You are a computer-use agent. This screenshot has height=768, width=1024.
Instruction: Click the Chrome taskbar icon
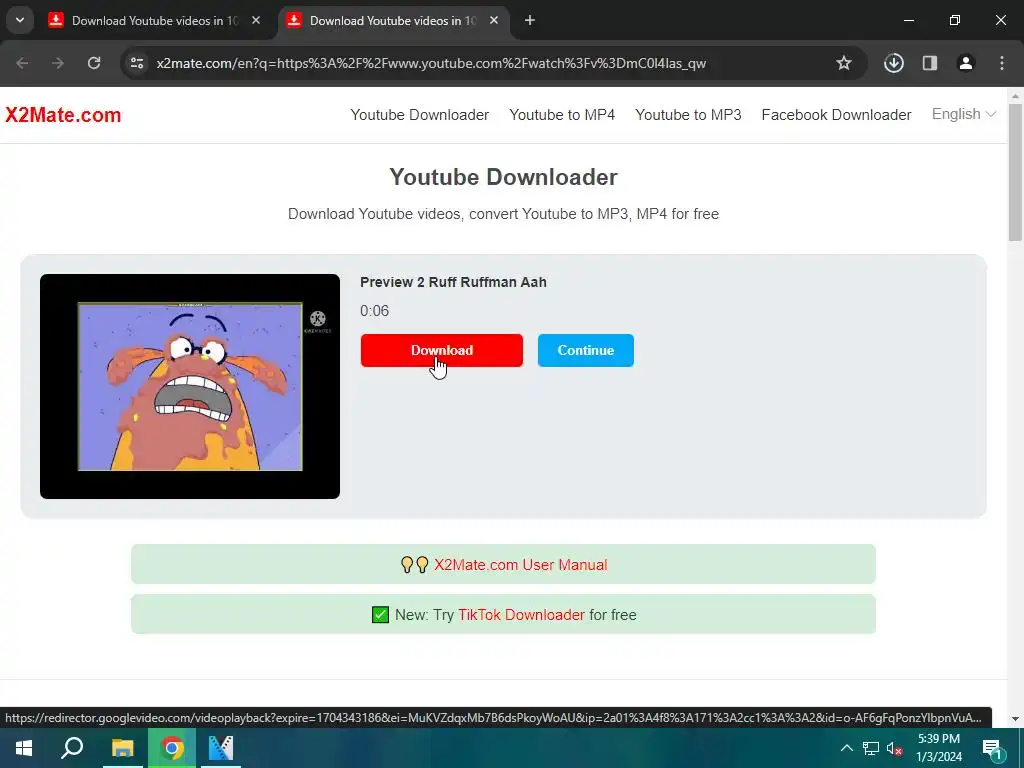[x=172, y=748]
